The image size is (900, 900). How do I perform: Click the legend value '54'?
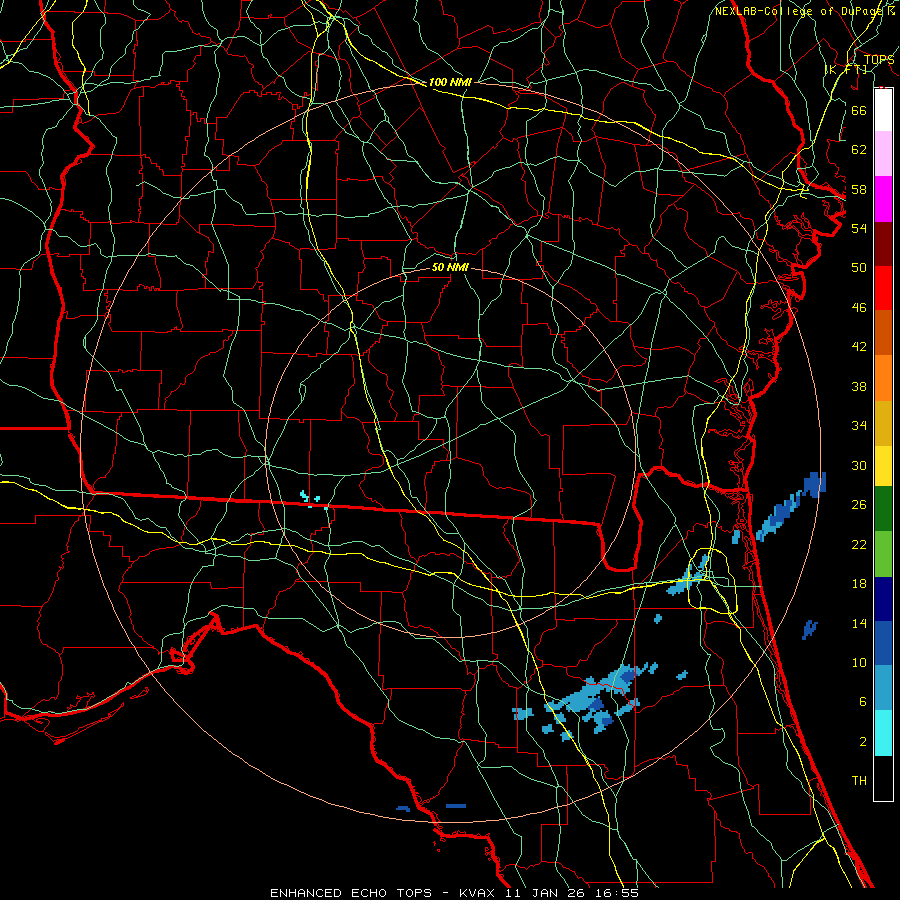click(x=859, y=228)
